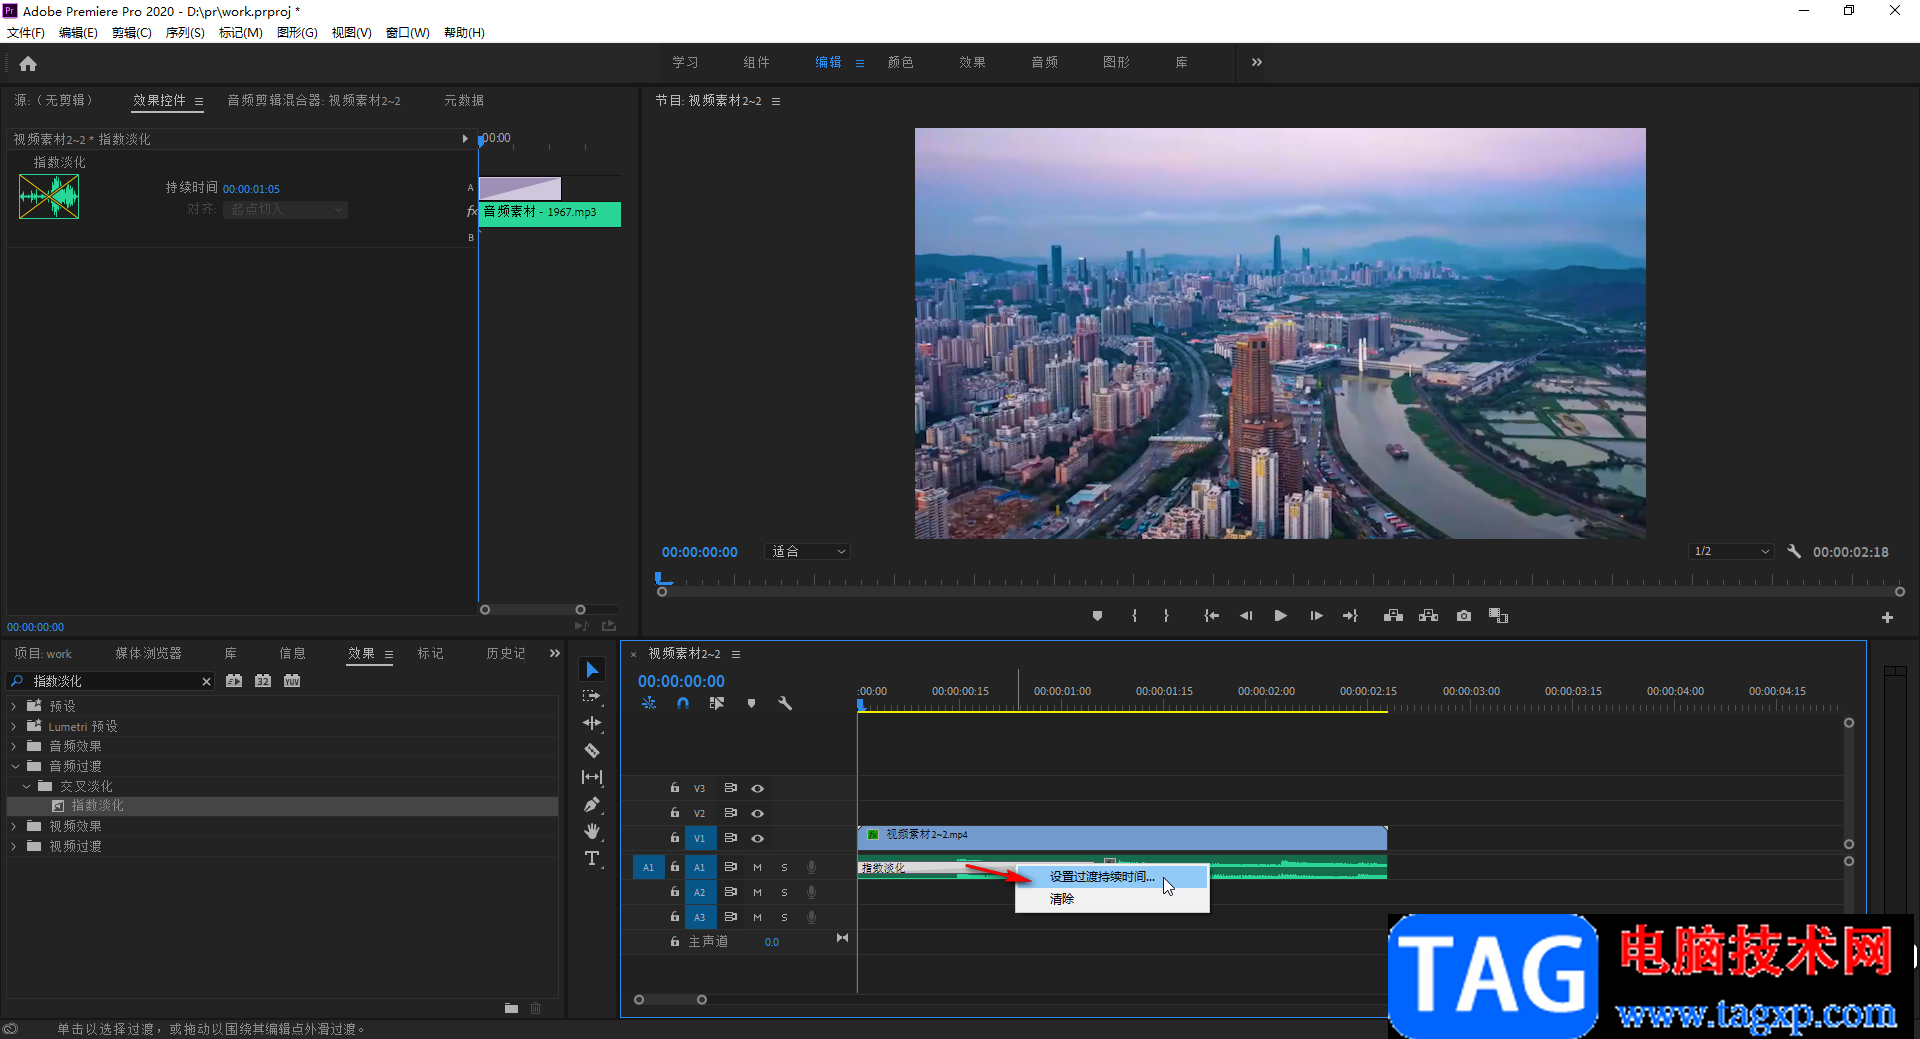This screenshot has height=1039, width=1920.
Task: Solo track A3
Action: (x=784, y=917)
